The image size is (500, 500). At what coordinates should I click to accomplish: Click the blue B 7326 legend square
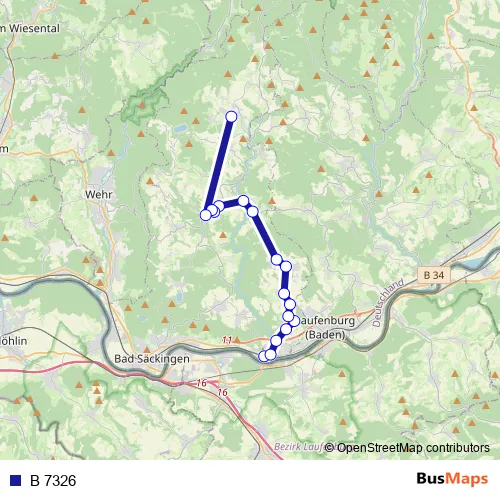pyautogui.click(x=16, y=480)
